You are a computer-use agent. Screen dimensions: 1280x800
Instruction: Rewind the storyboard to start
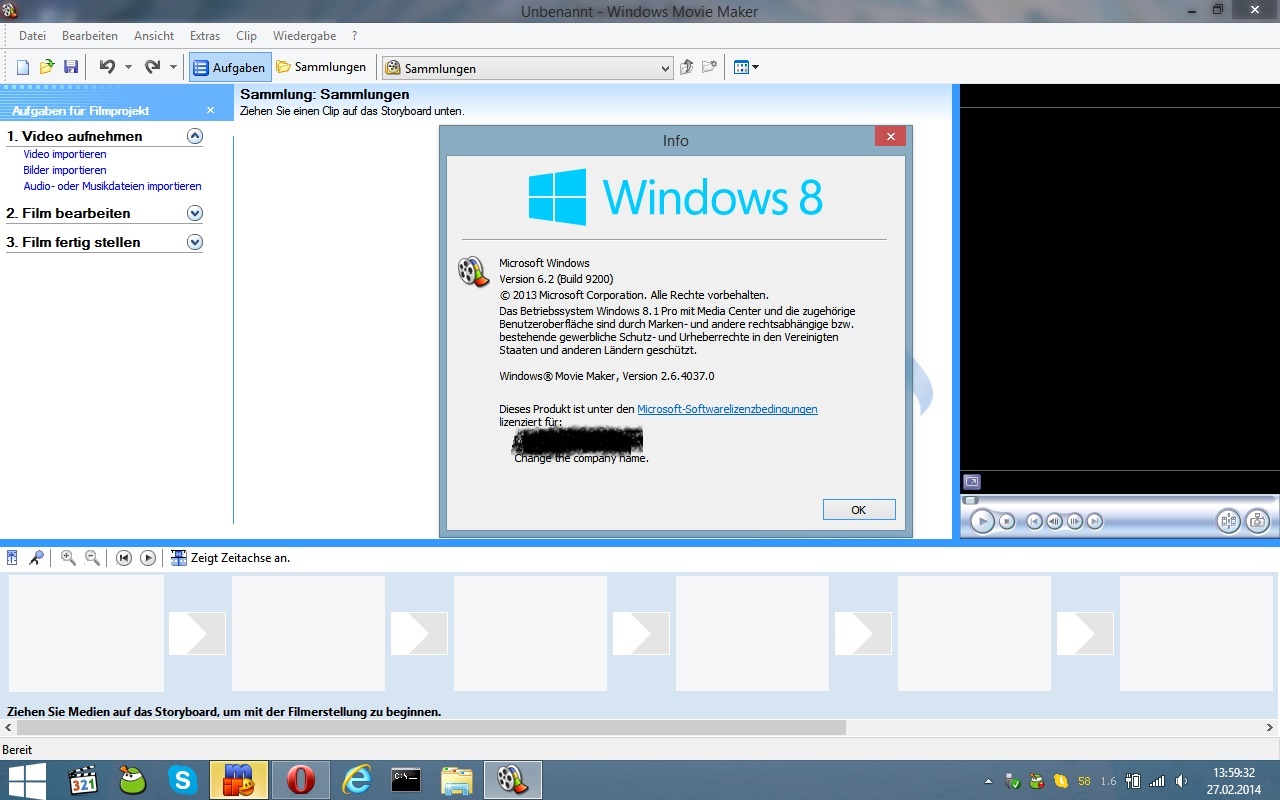124,558
